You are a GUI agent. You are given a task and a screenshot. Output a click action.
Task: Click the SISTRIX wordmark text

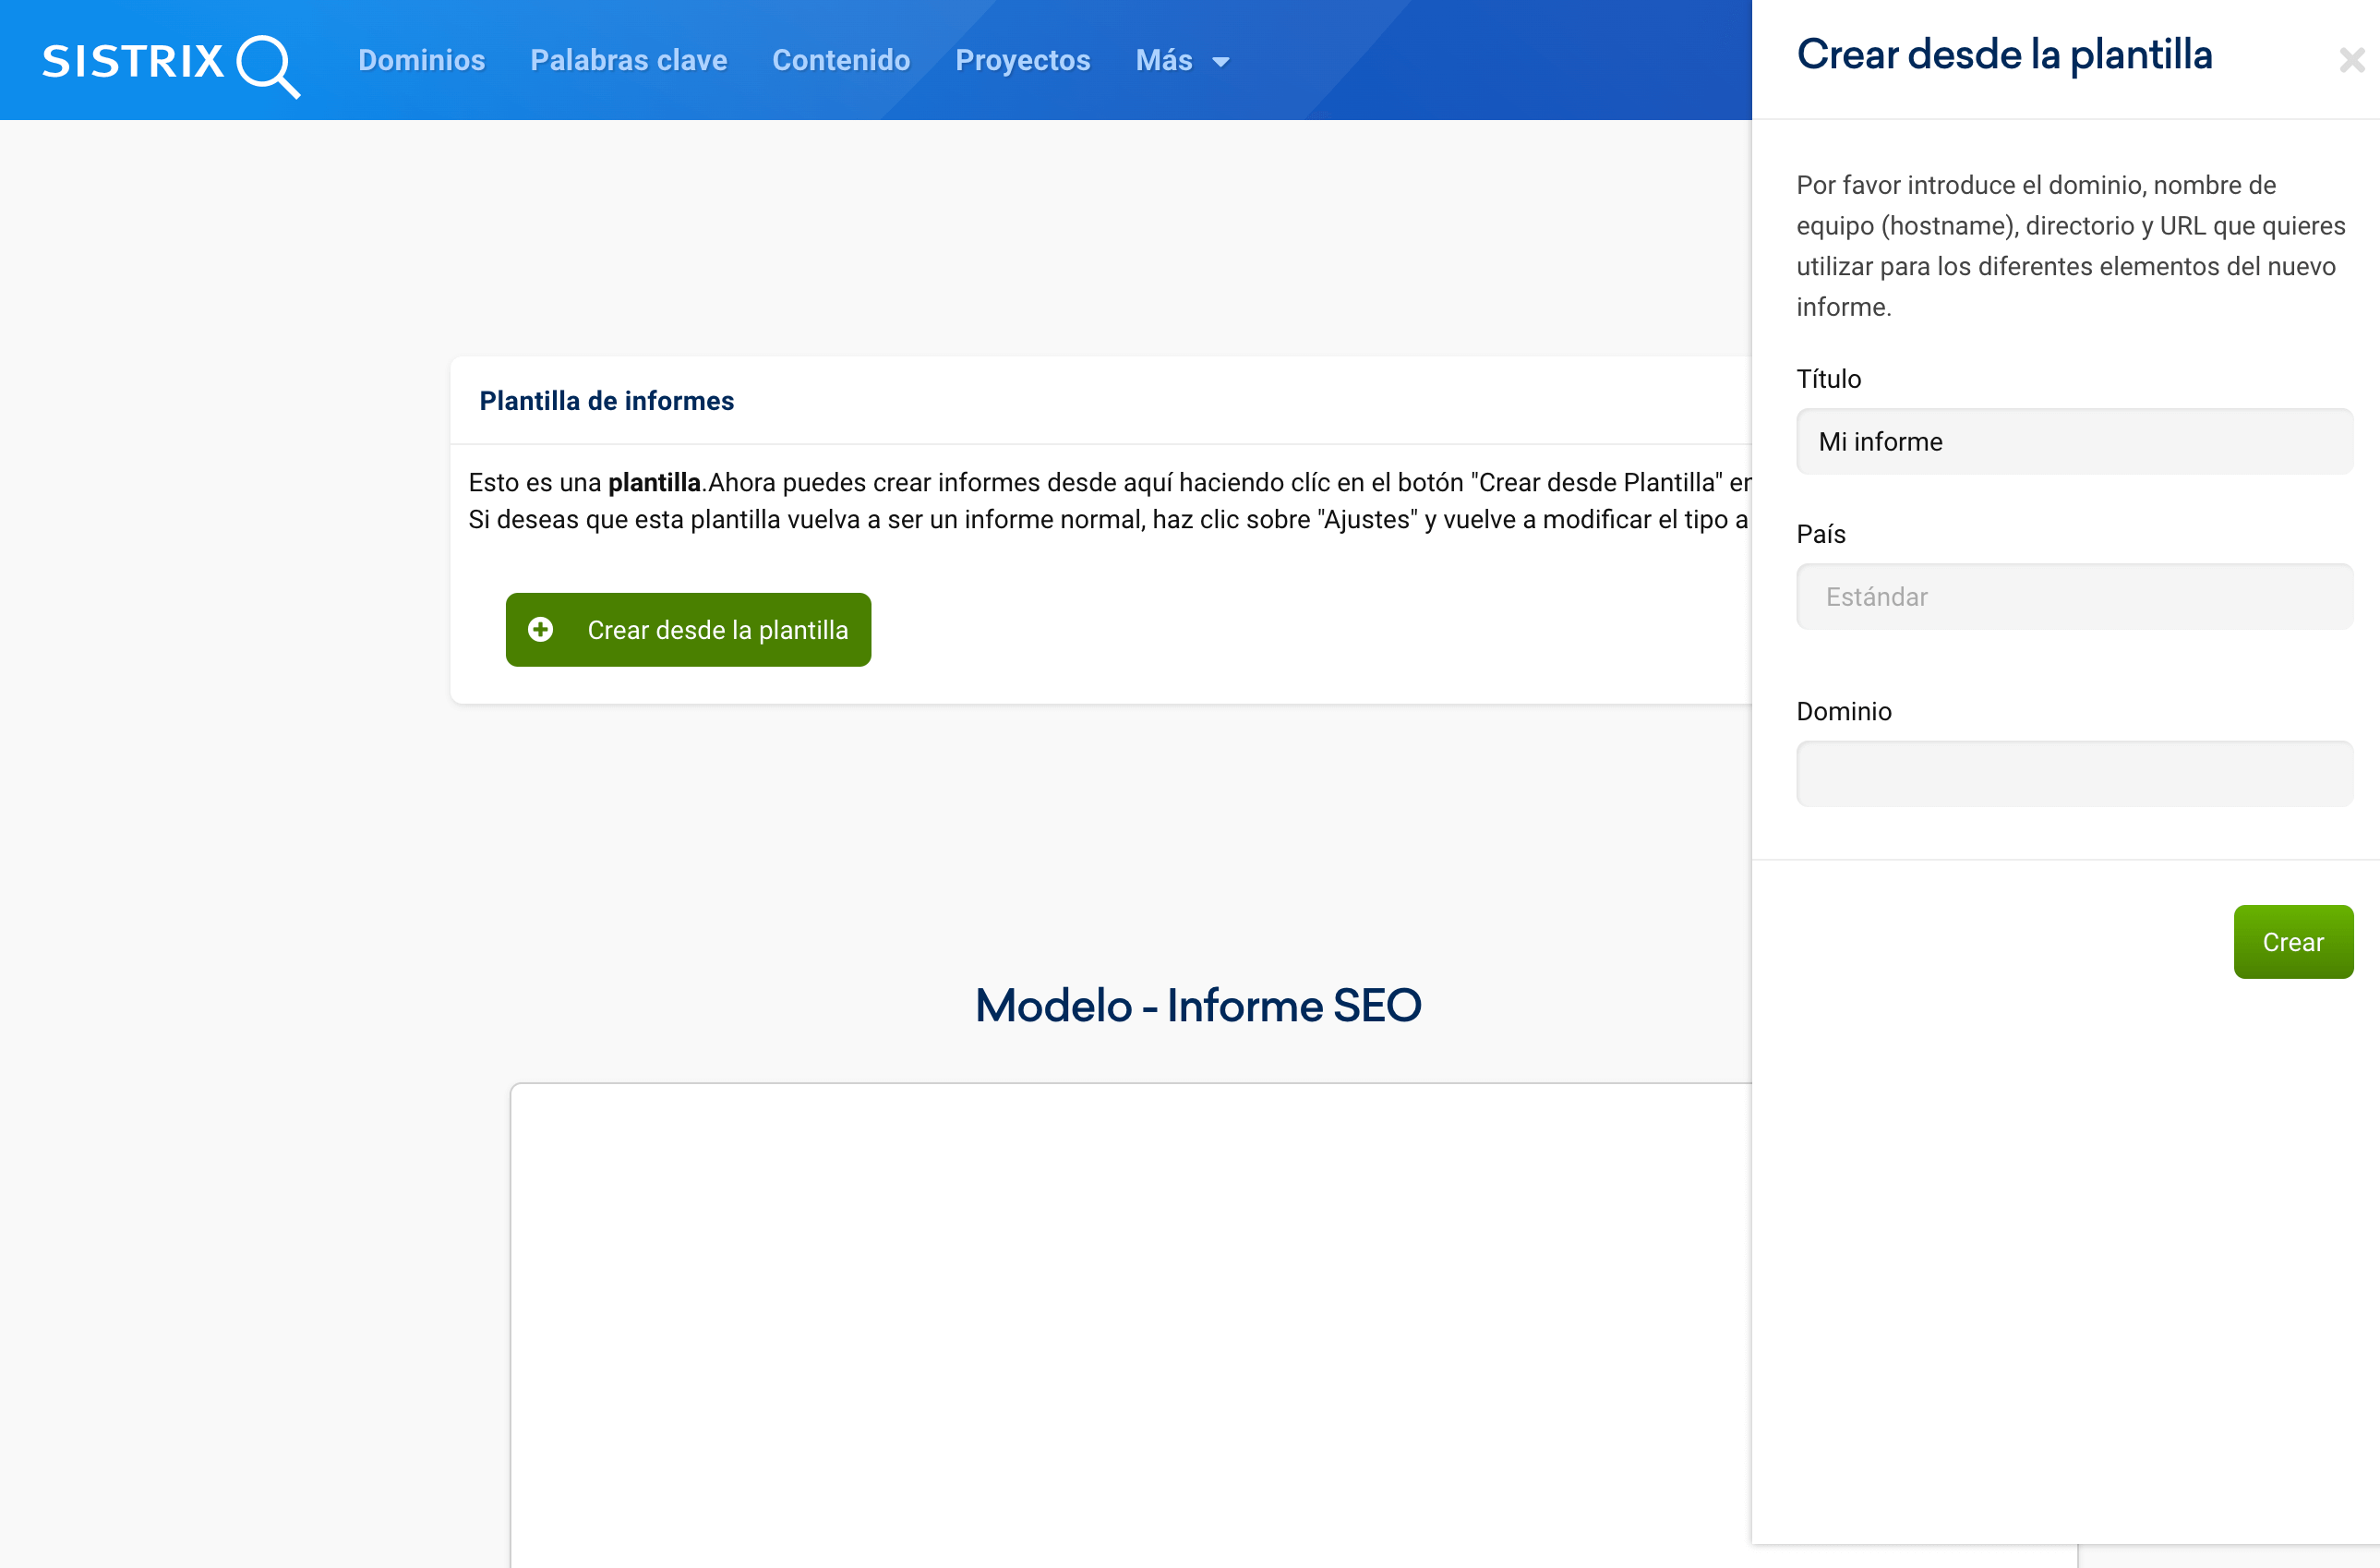point(133,61)
